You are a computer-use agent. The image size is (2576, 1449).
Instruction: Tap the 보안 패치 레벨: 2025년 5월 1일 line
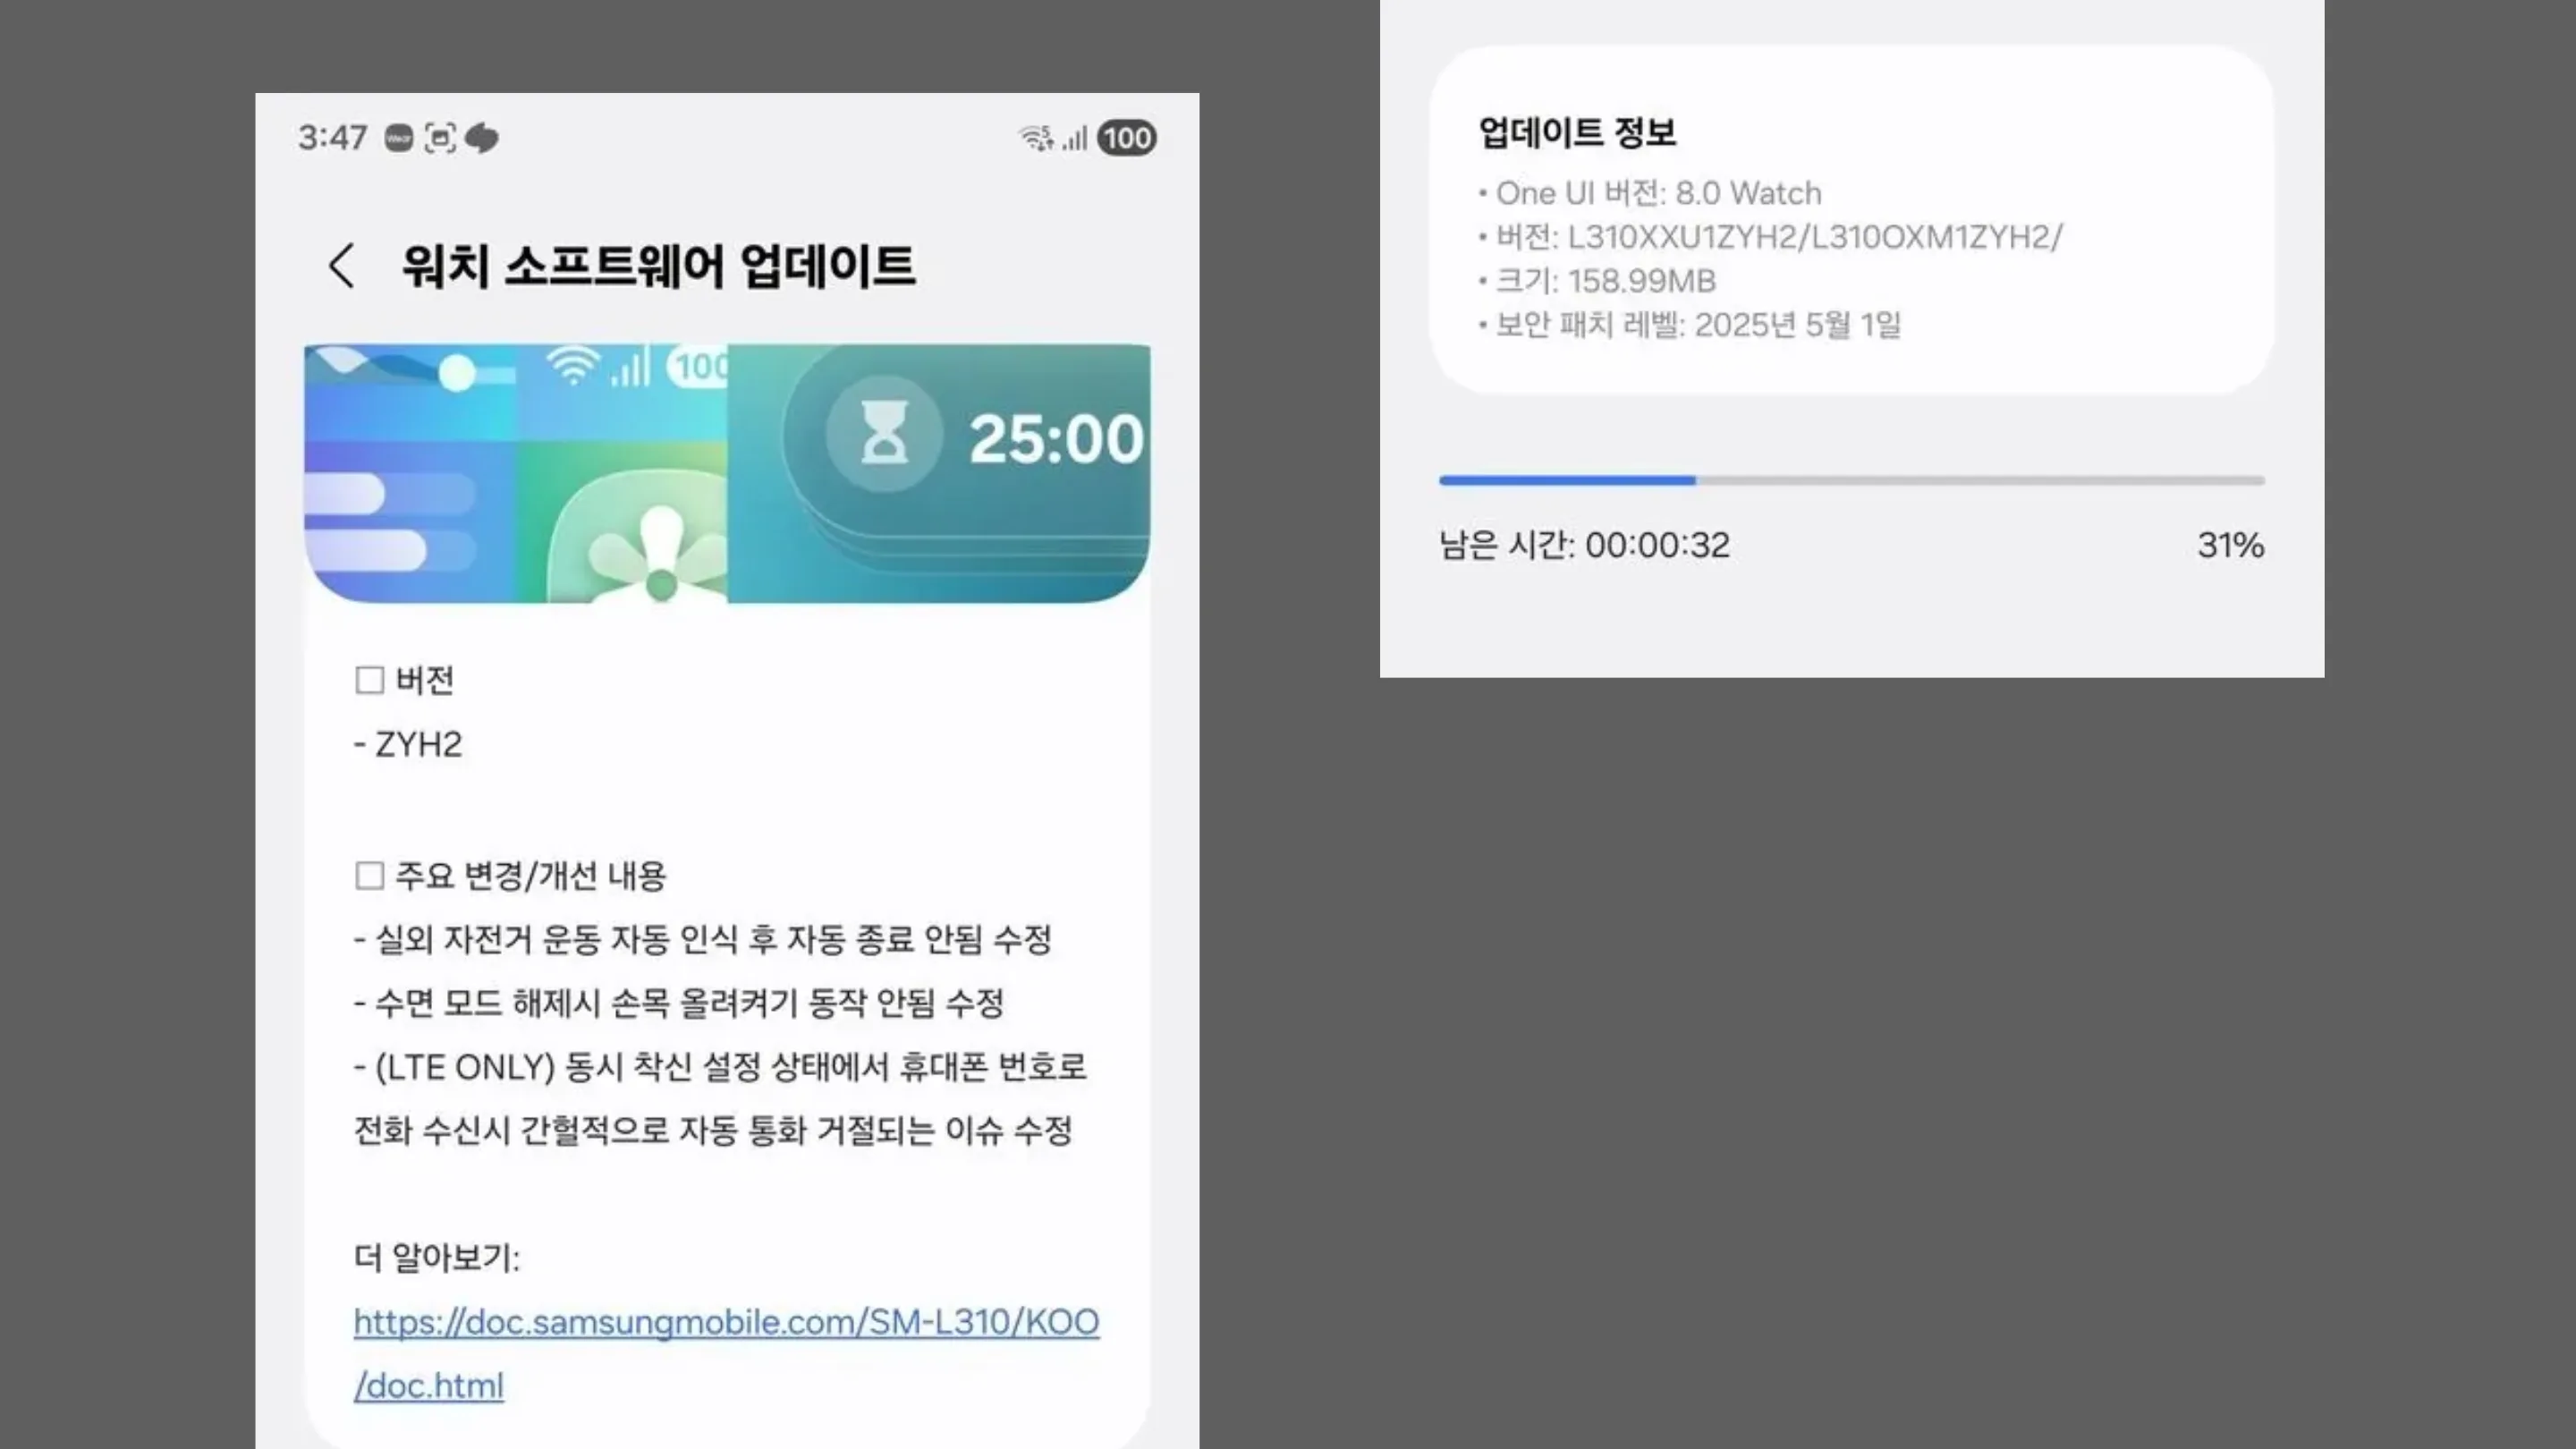pyautogui.click(x=1690, y=325)
